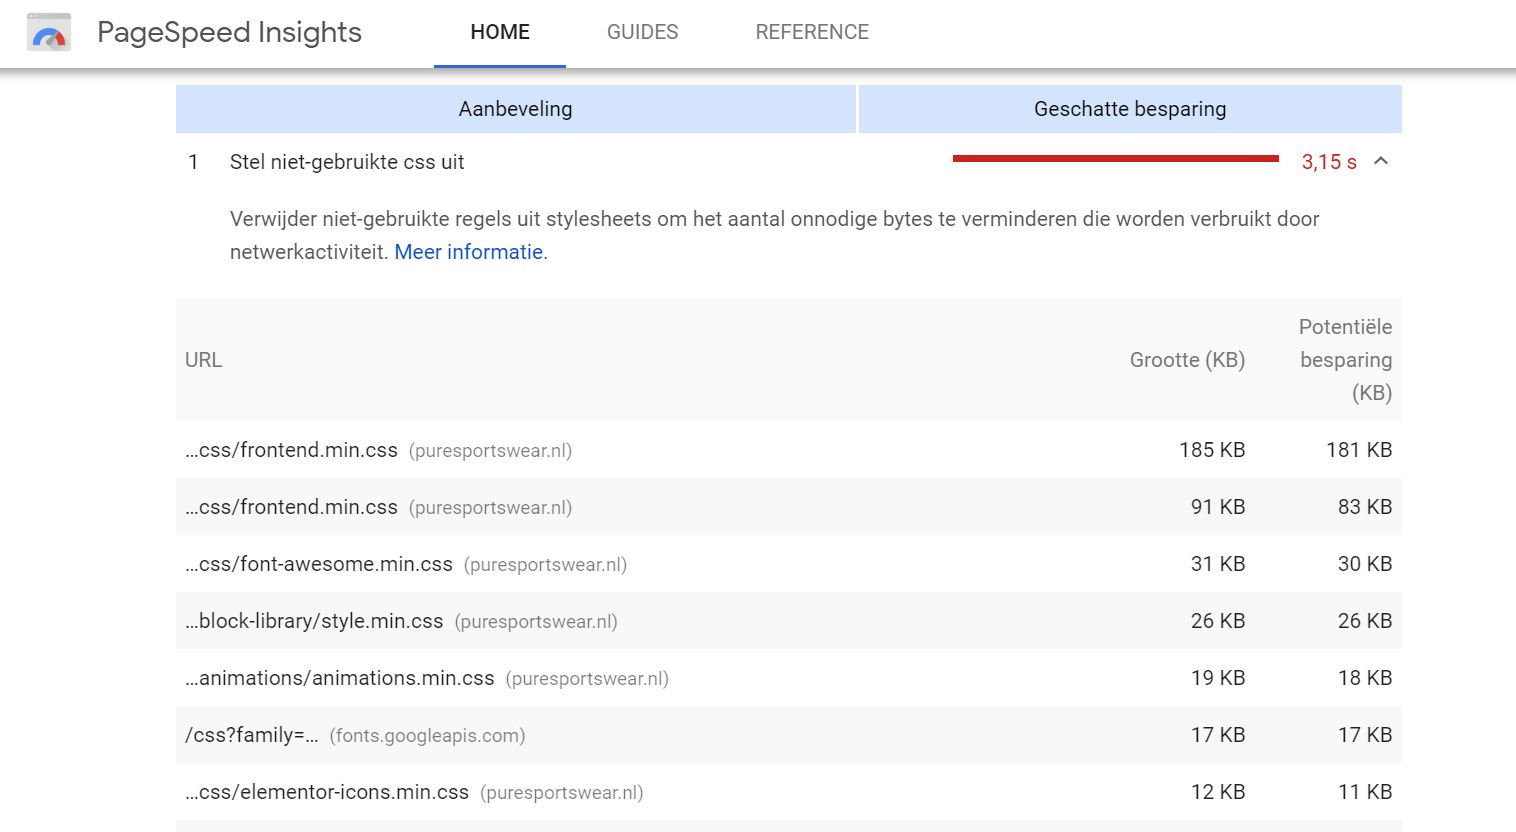Click the PageSpeed Insights title text
The width and height of the screenshot is (1516, 832).
(x=229, y=32)
